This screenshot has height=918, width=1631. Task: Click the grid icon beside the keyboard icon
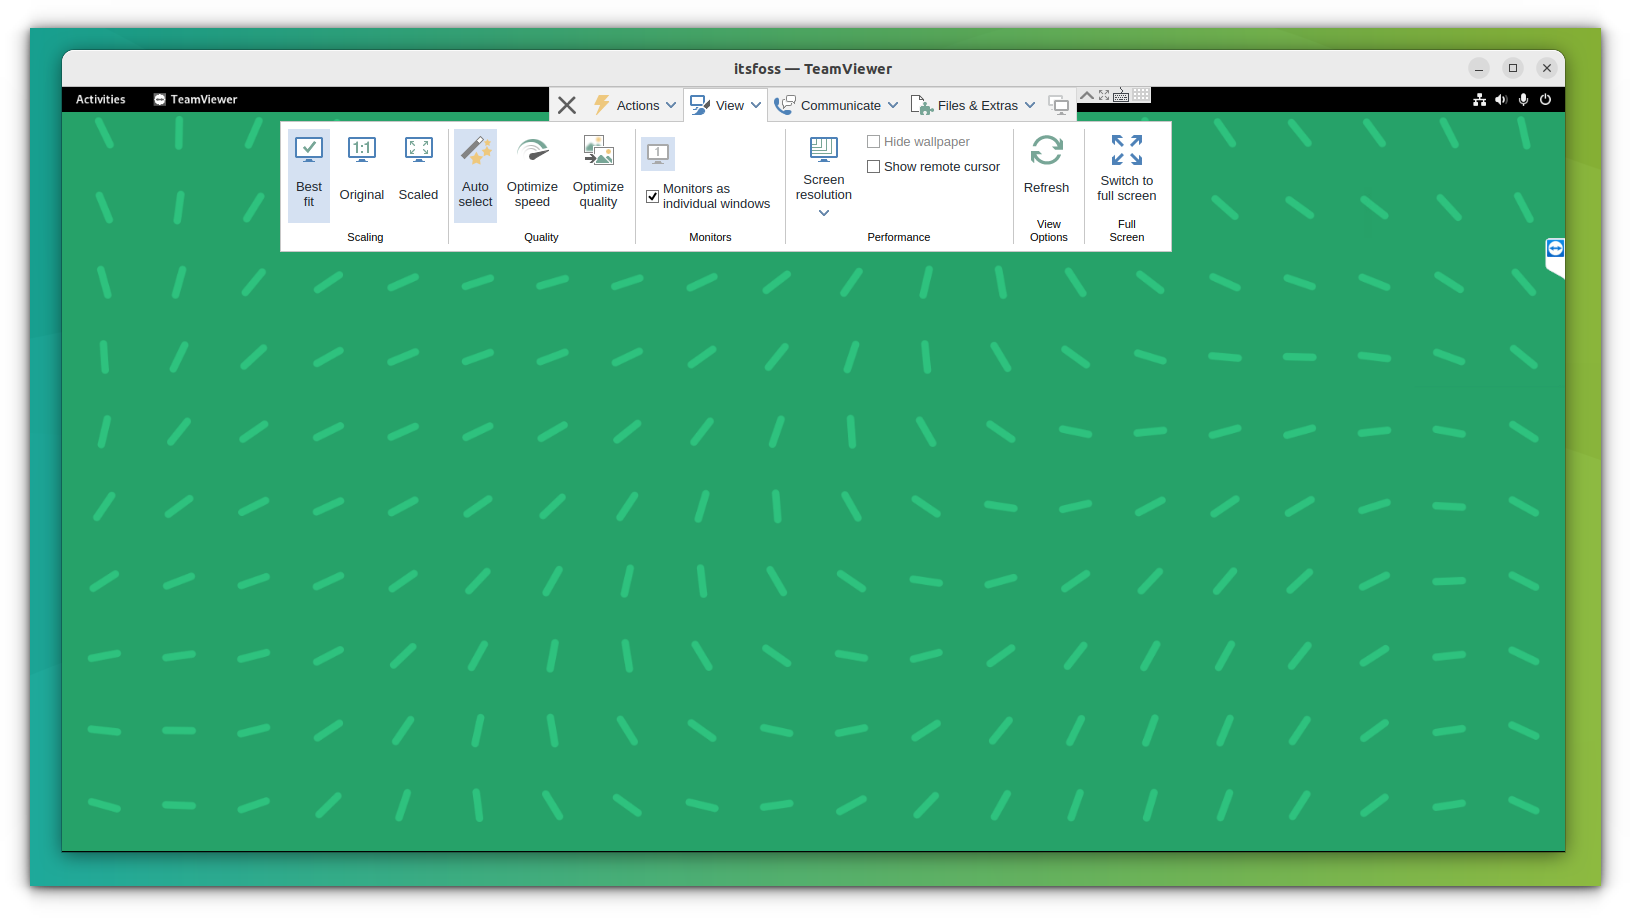(1141, 95)
